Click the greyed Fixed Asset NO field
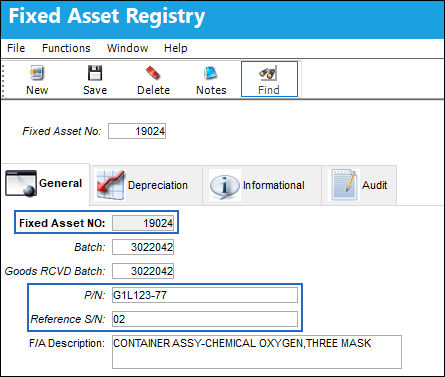This screenshot has width=445, height=377. [143, 223]
